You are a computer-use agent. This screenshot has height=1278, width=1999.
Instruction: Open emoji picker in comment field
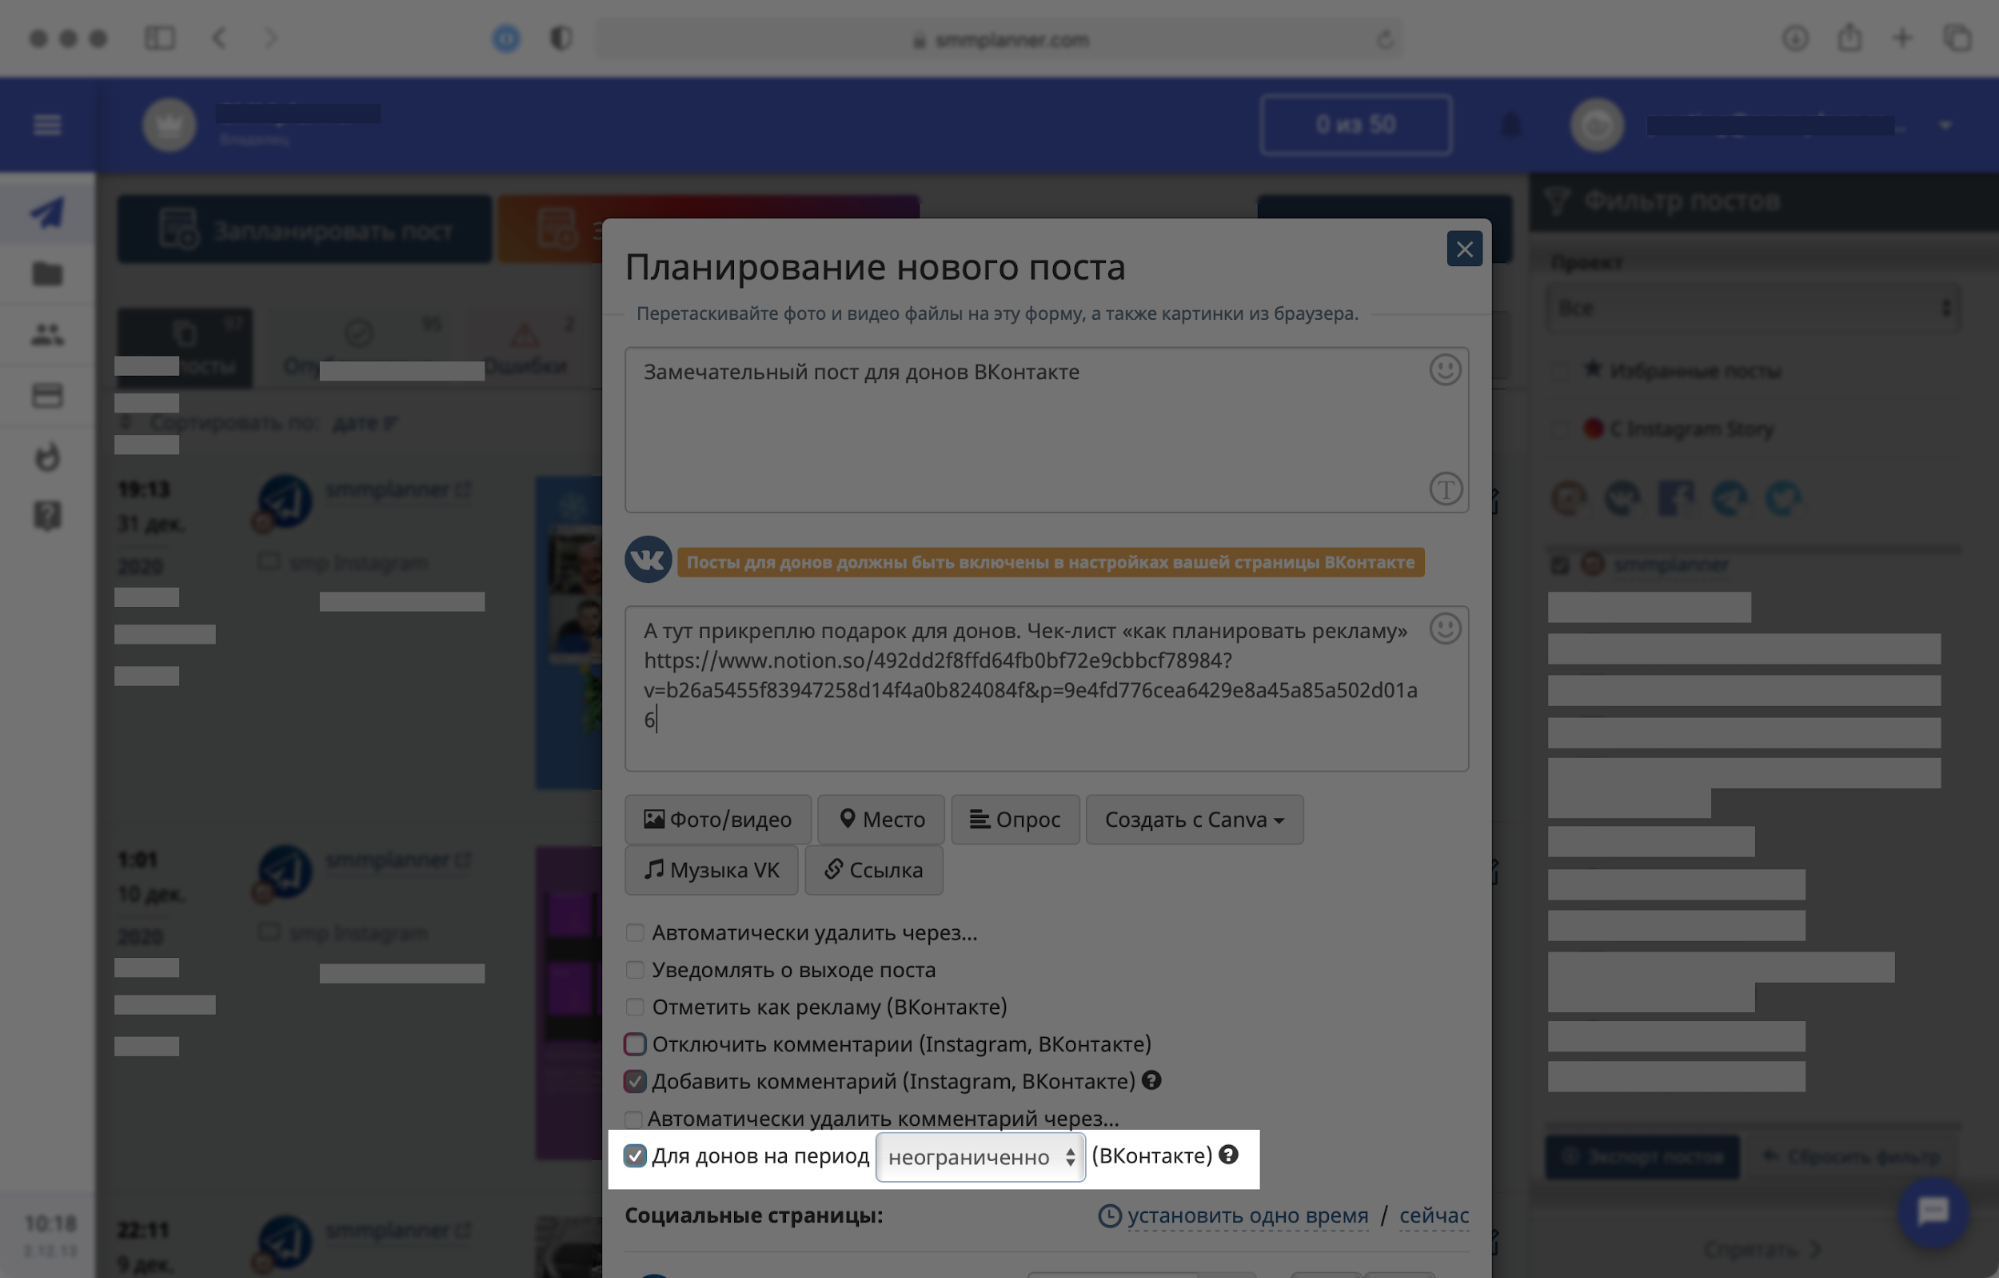coord(1444,629)
